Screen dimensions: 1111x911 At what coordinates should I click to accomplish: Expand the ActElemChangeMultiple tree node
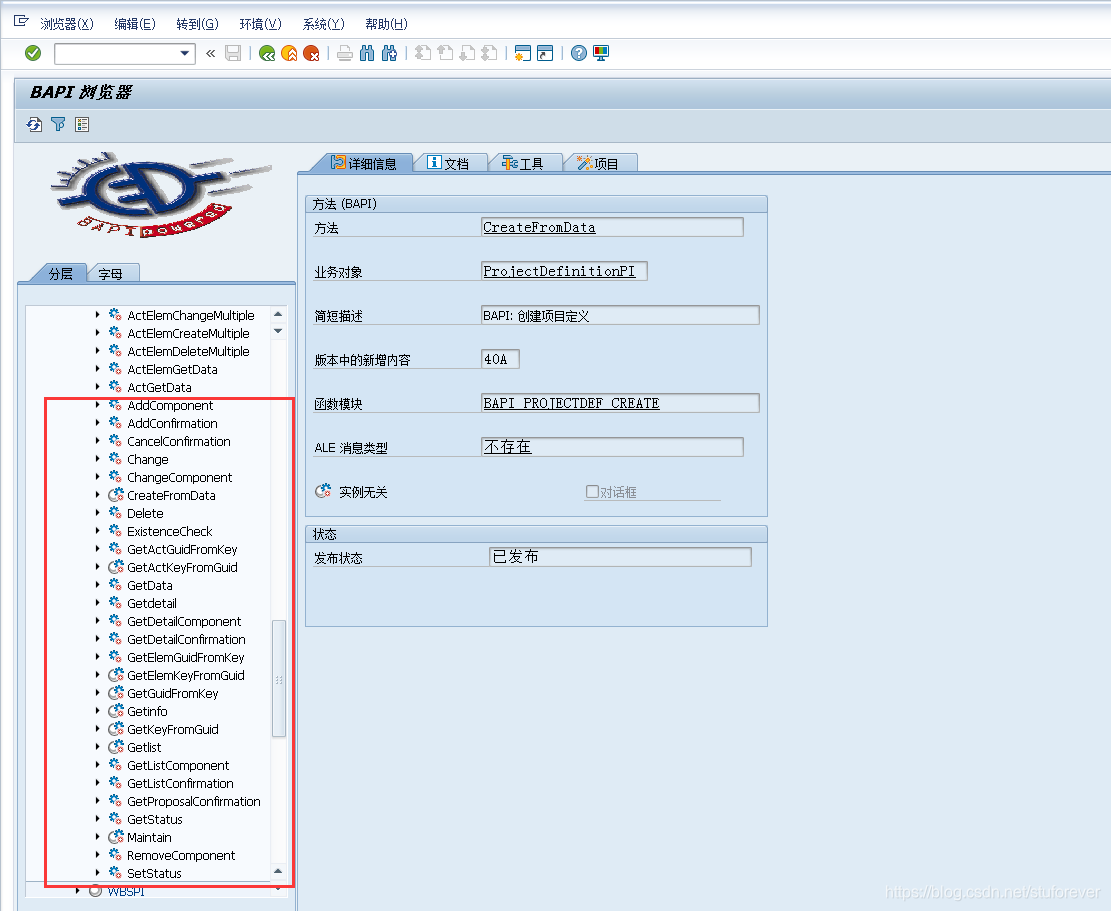click(98, 315)
